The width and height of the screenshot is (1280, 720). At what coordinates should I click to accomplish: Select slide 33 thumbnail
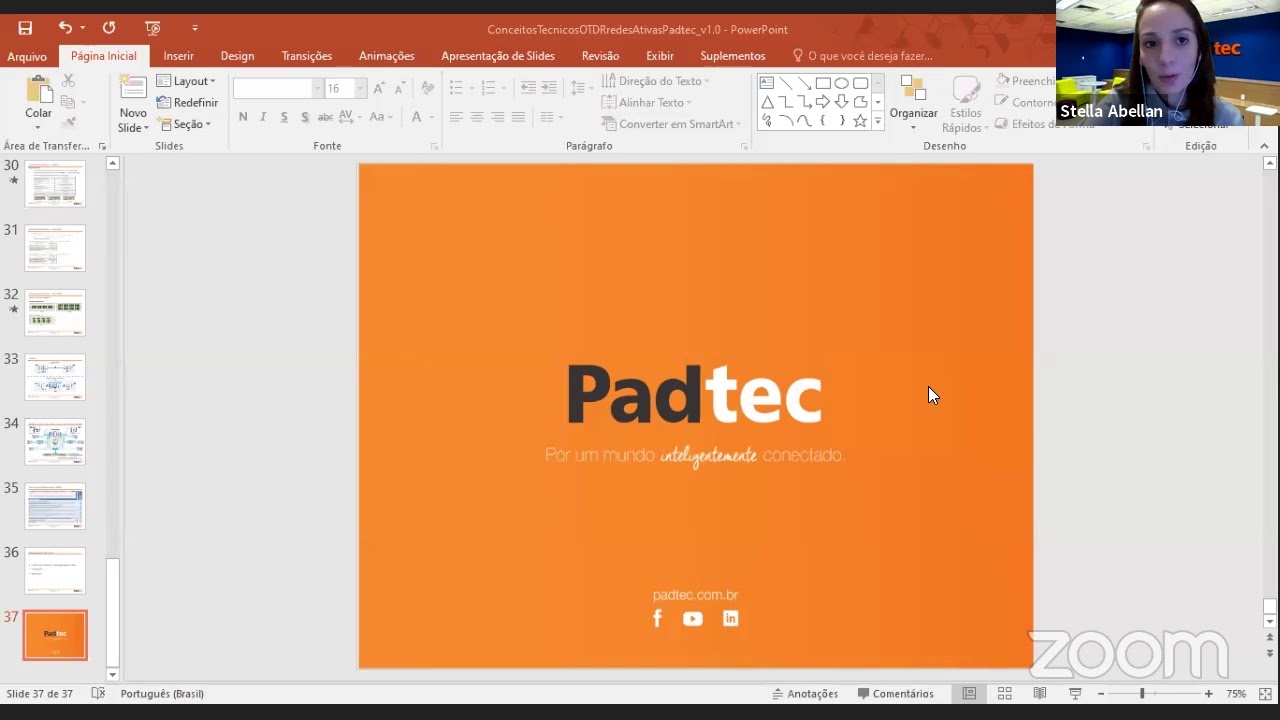tap(55, 377)
